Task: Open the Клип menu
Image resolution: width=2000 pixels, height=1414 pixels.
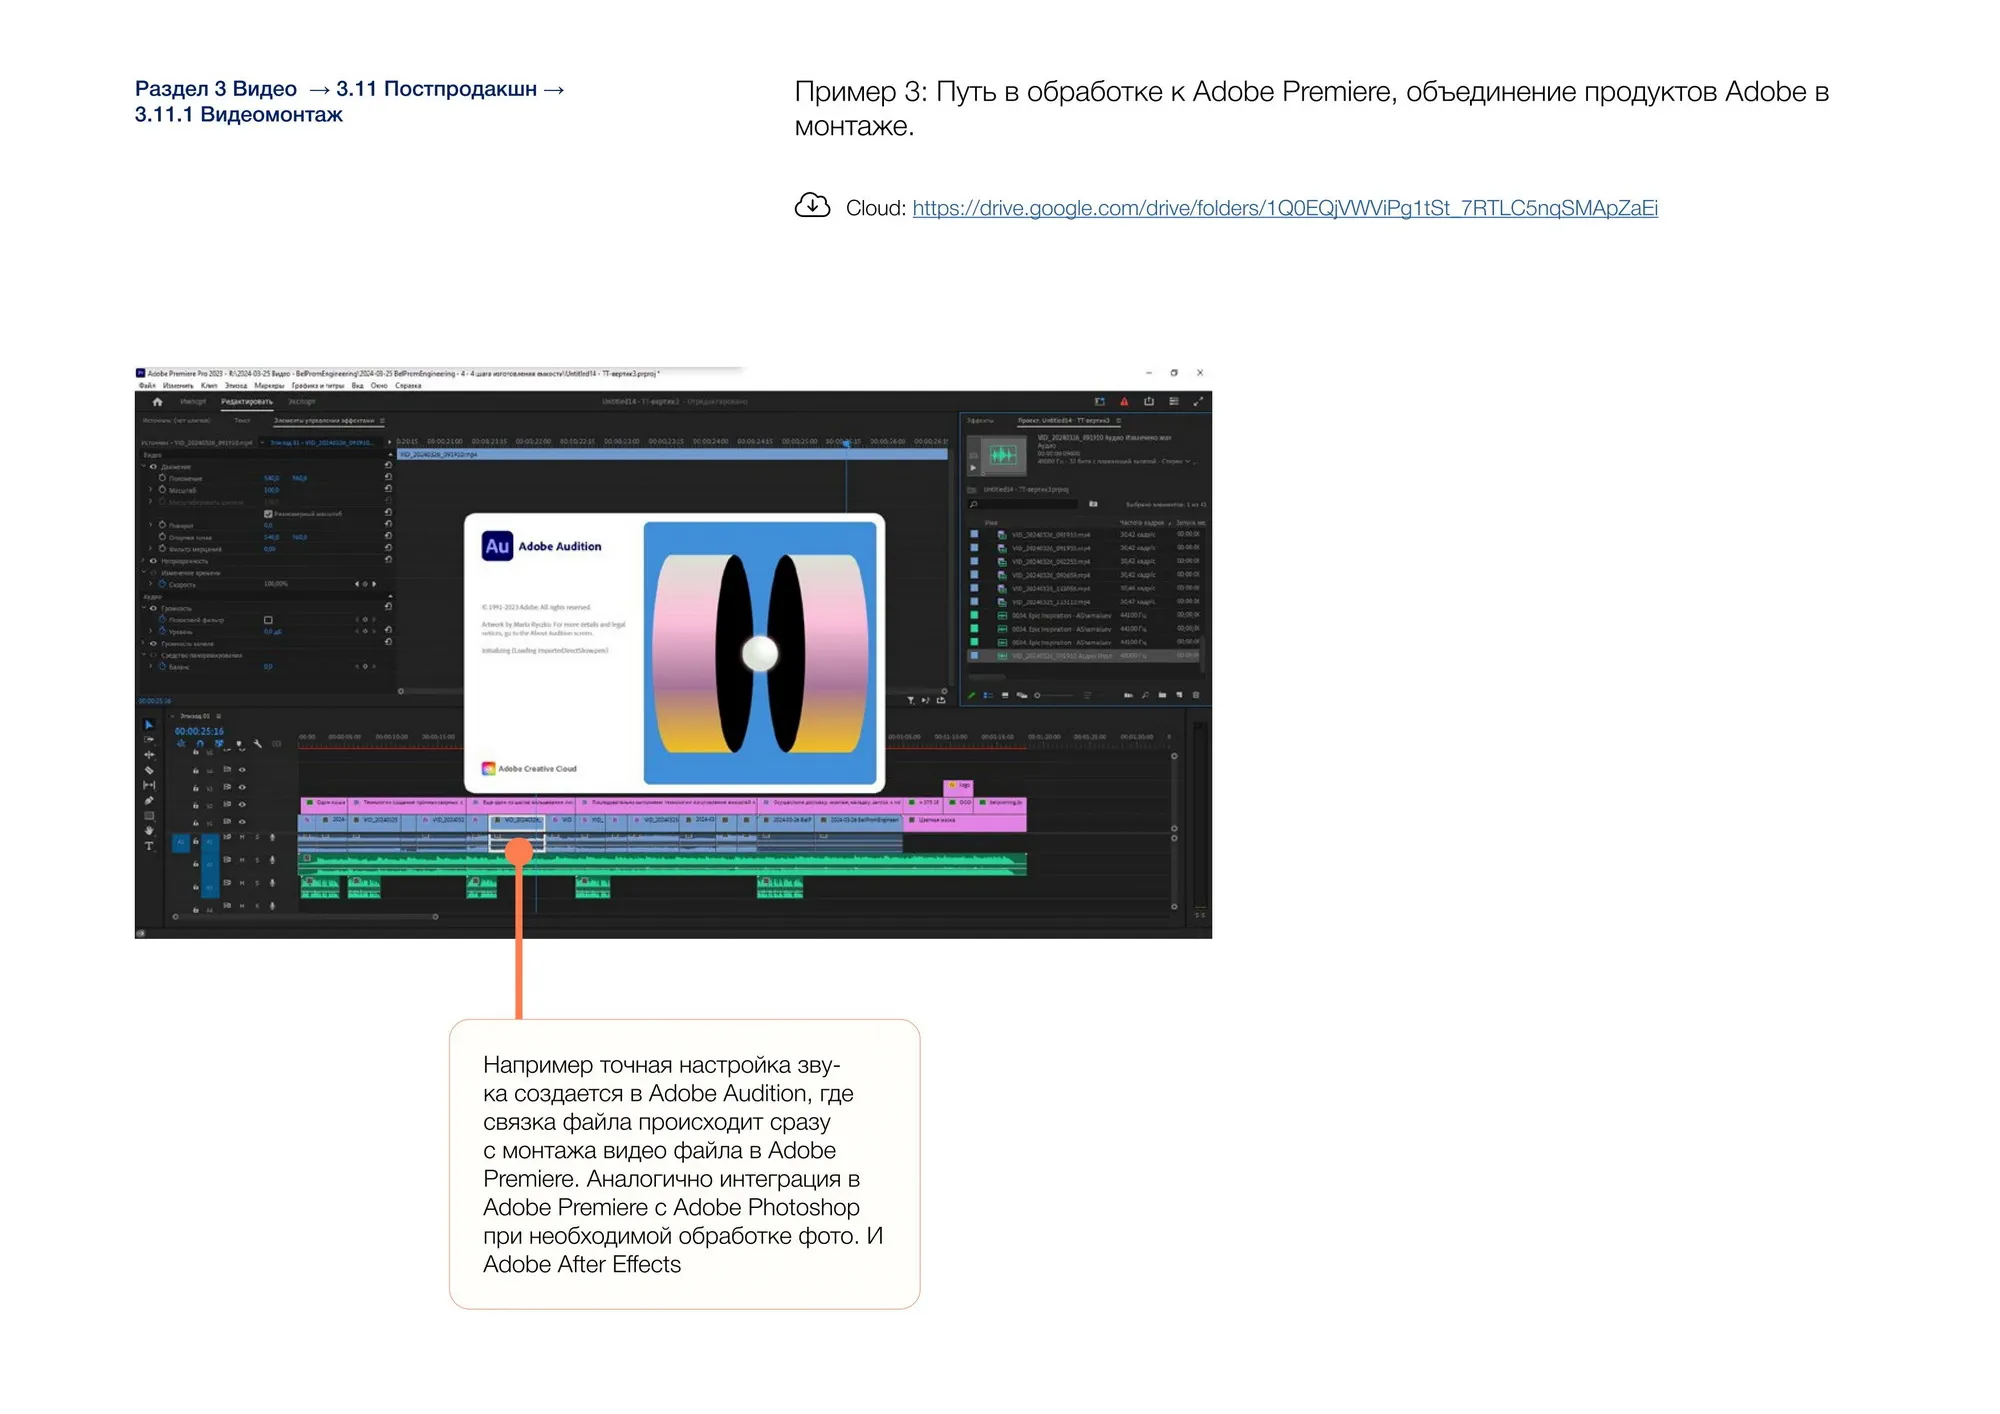Action: 208,386
